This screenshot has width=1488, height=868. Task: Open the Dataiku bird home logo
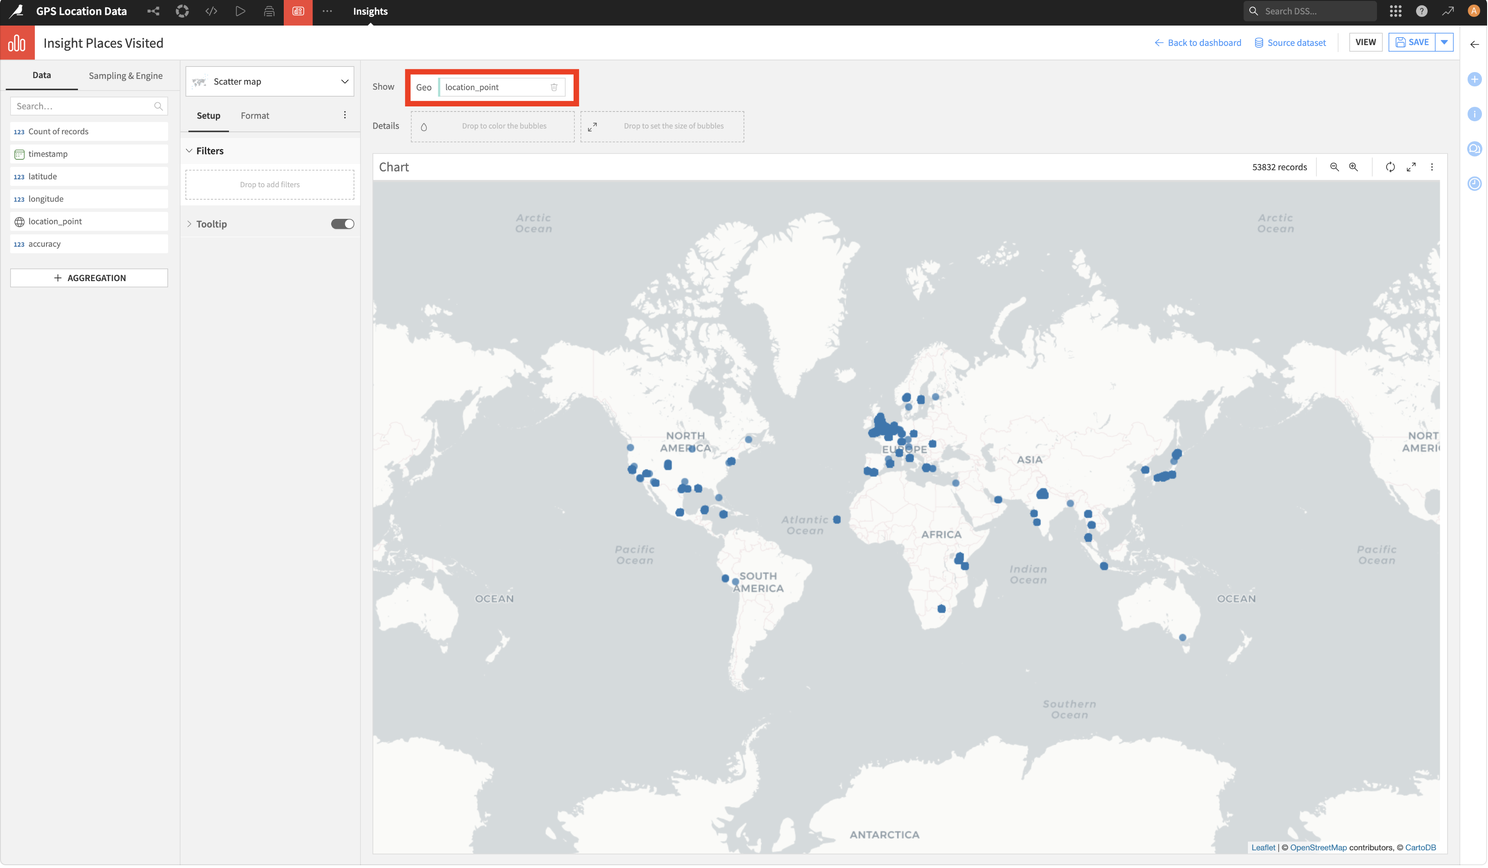click(16, 11)
